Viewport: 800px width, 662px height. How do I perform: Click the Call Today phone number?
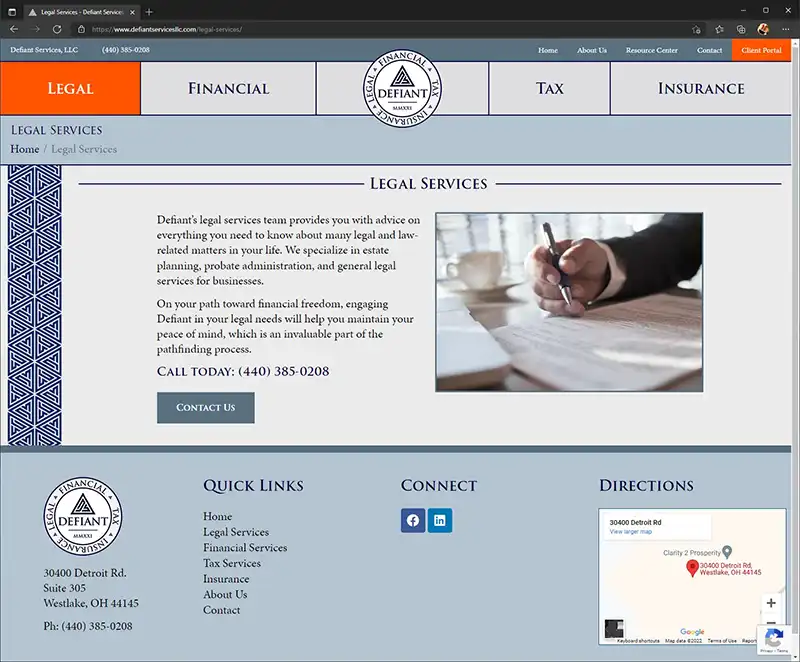tap(284, 371)
